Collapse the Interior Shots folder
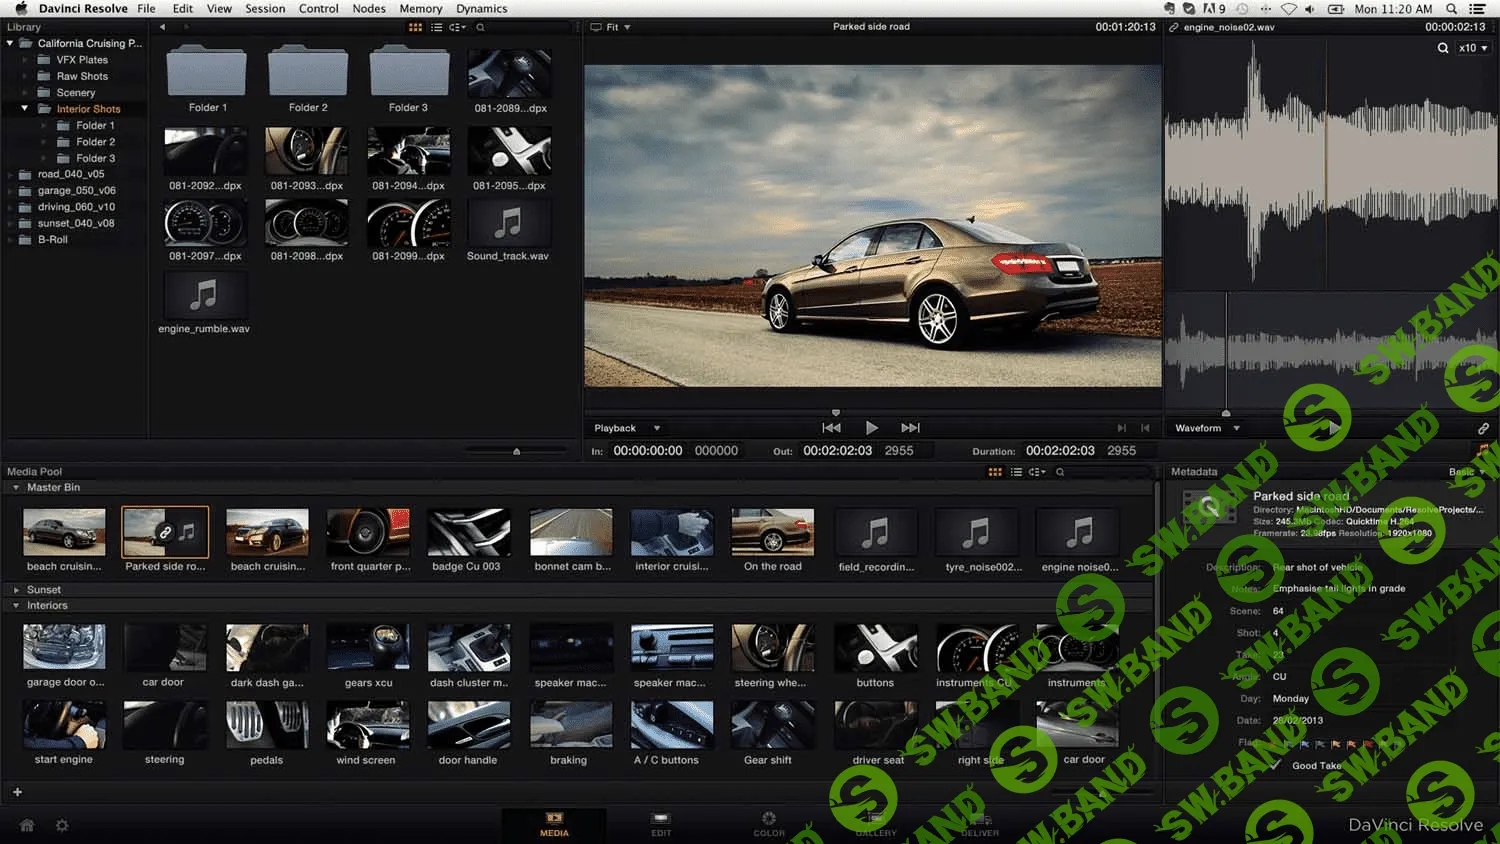Viewport: 1500px width, 844px height. pos(24,108)
